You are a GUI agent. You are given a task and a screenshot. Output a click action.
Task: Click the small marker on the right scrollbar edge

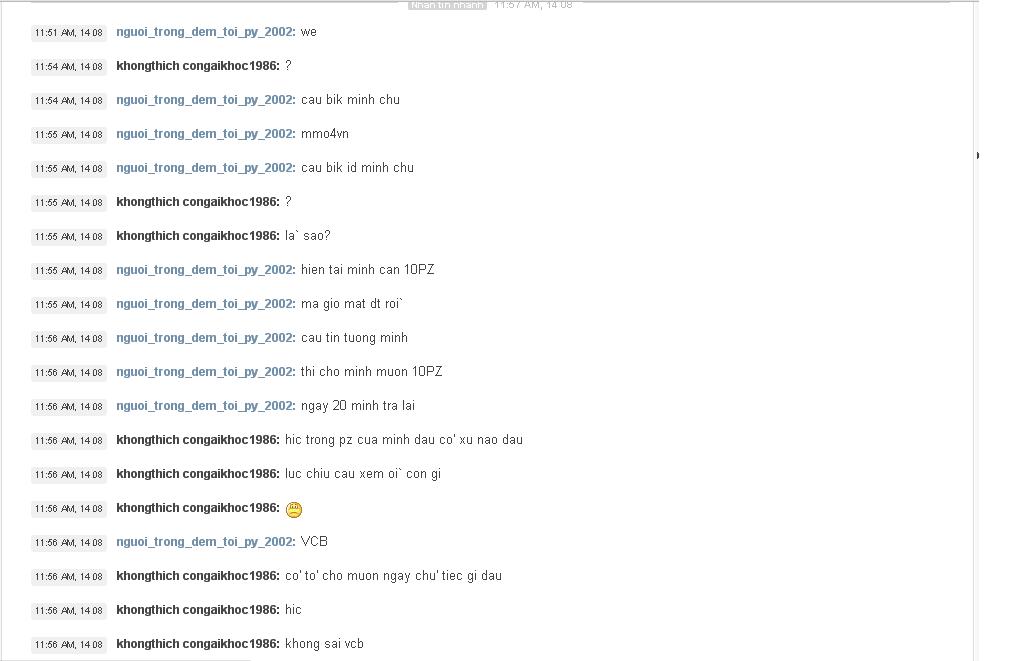978,156
